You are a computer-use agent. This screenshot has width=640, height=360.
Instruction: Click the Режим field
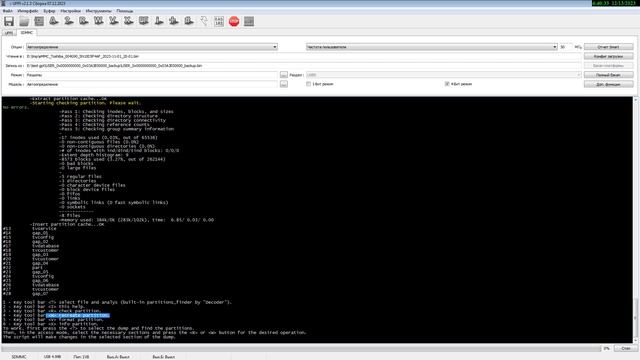pyautogui.click(x=152, y=75)
